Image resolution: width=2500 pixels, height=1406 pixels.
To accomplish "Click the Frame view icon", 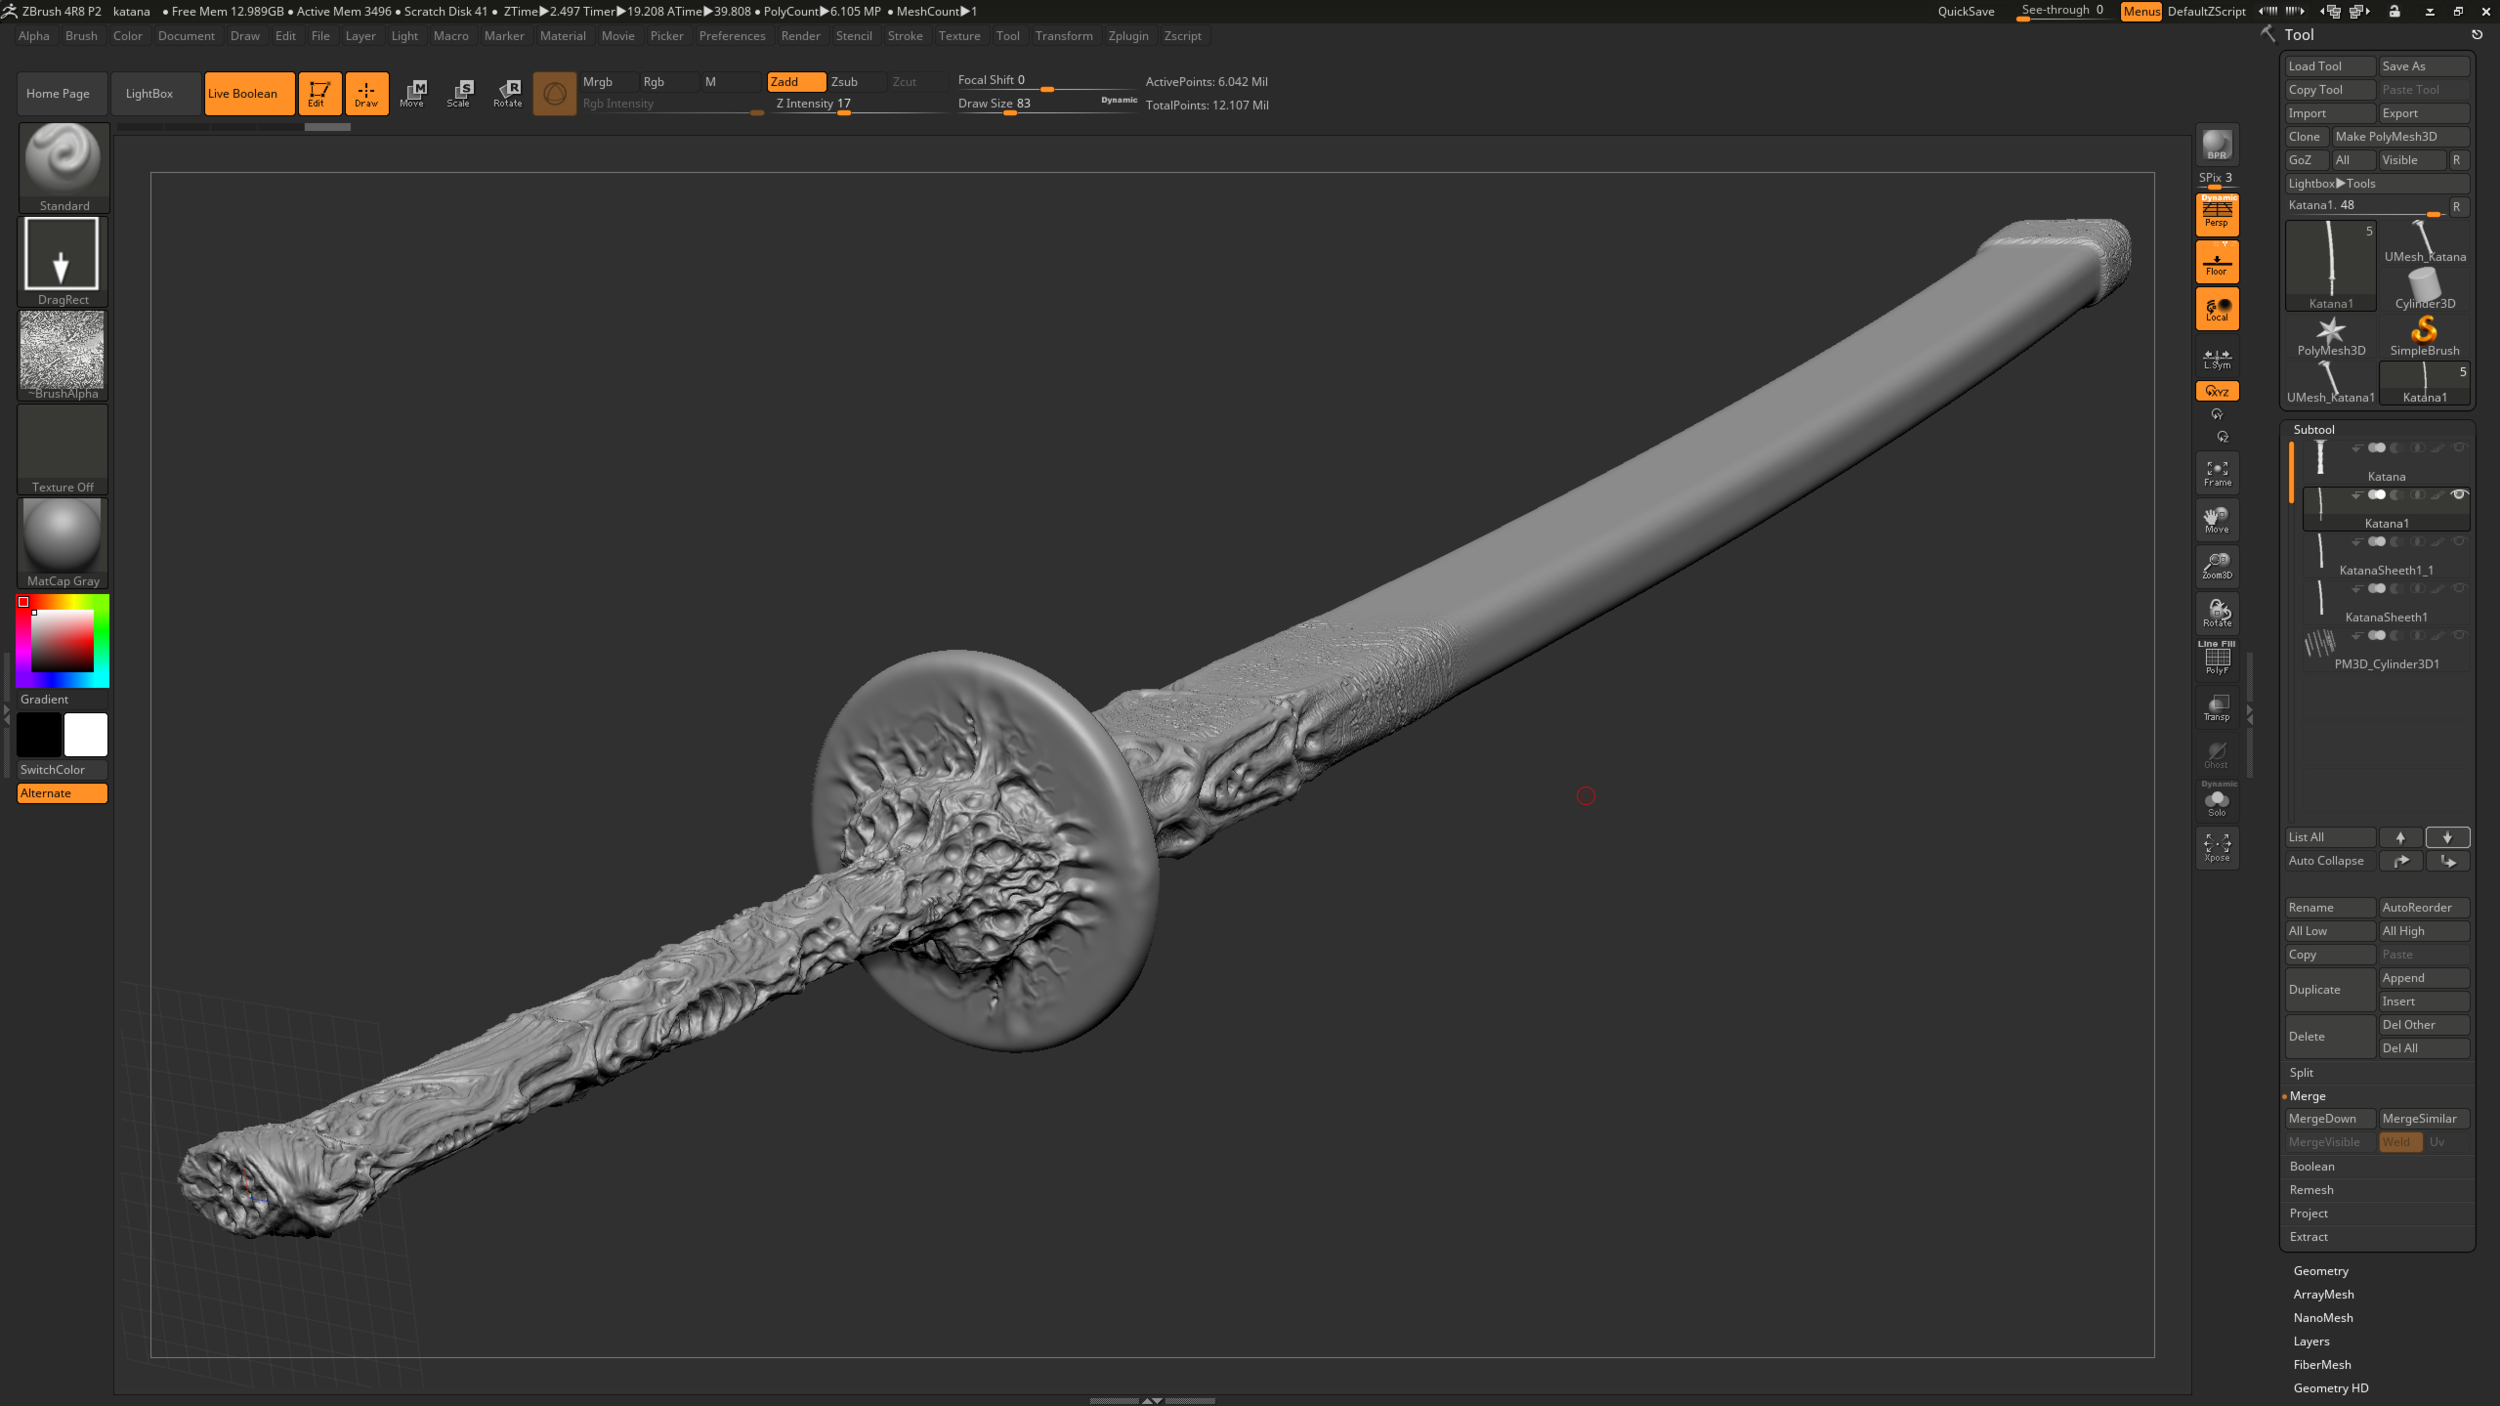I will tap(2216, 473).
